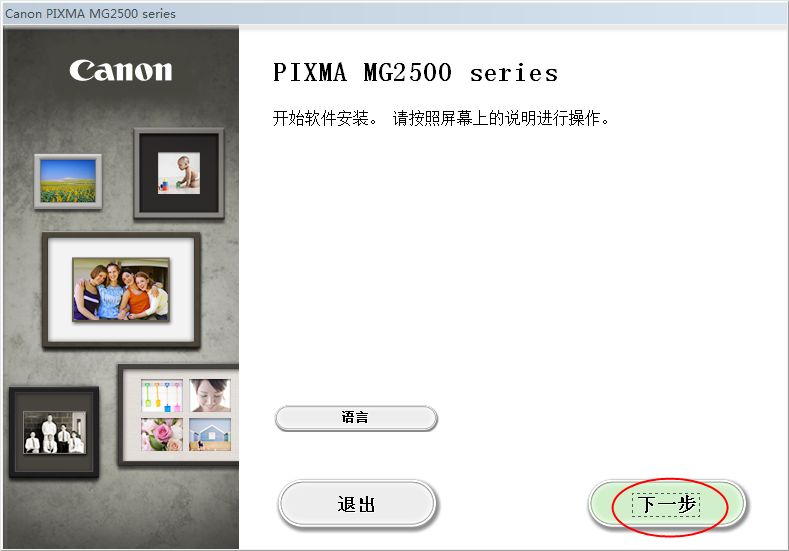789x551 pixels.
Task: Select the woman's face close-up photo
Action: click(x=210, y=396)
